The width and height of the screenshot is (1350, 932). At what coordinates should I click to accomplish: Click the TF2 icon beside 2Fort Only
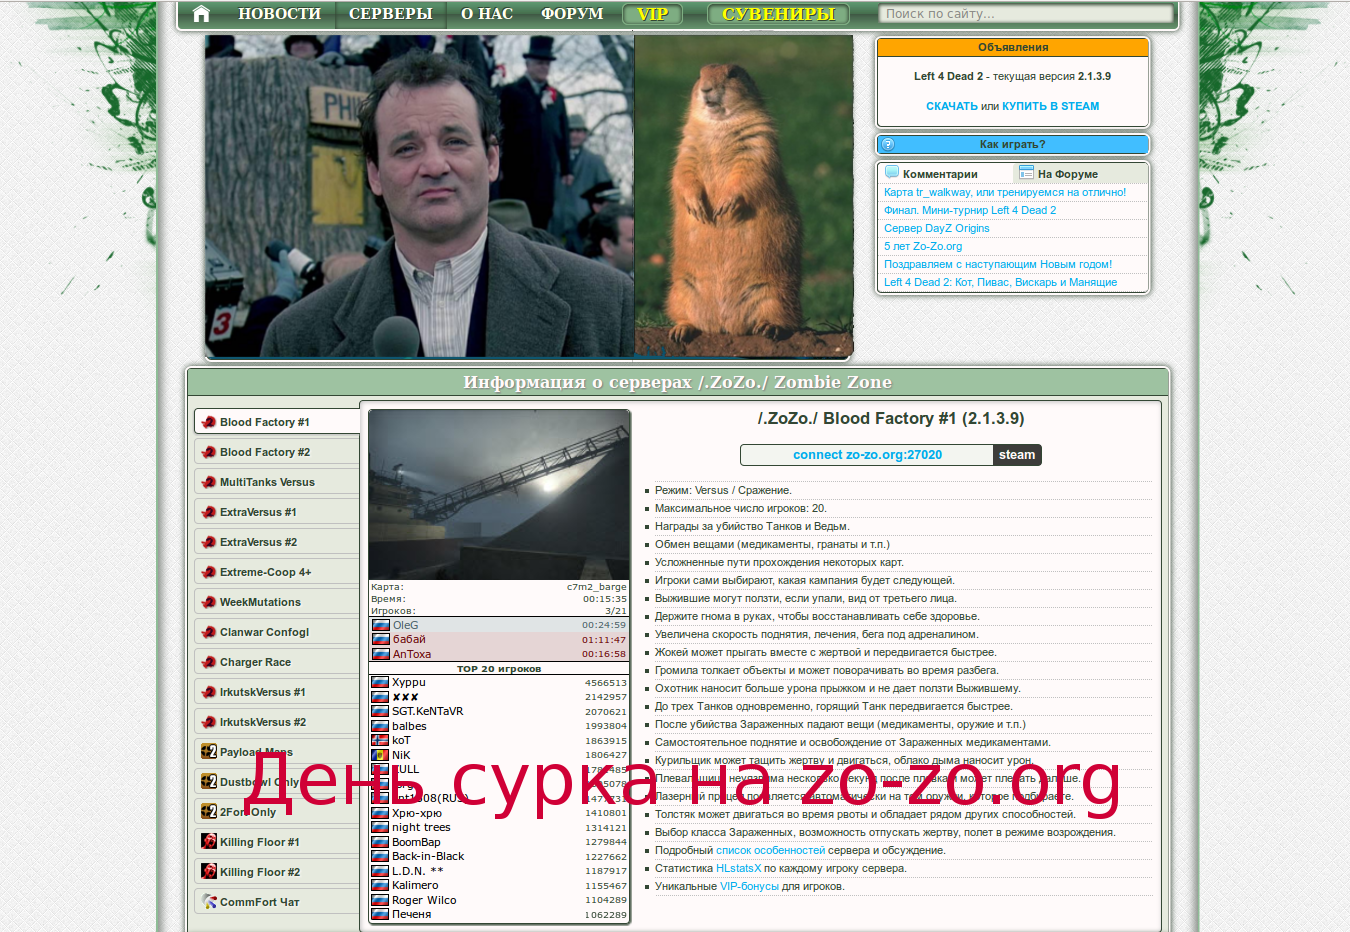209,811
